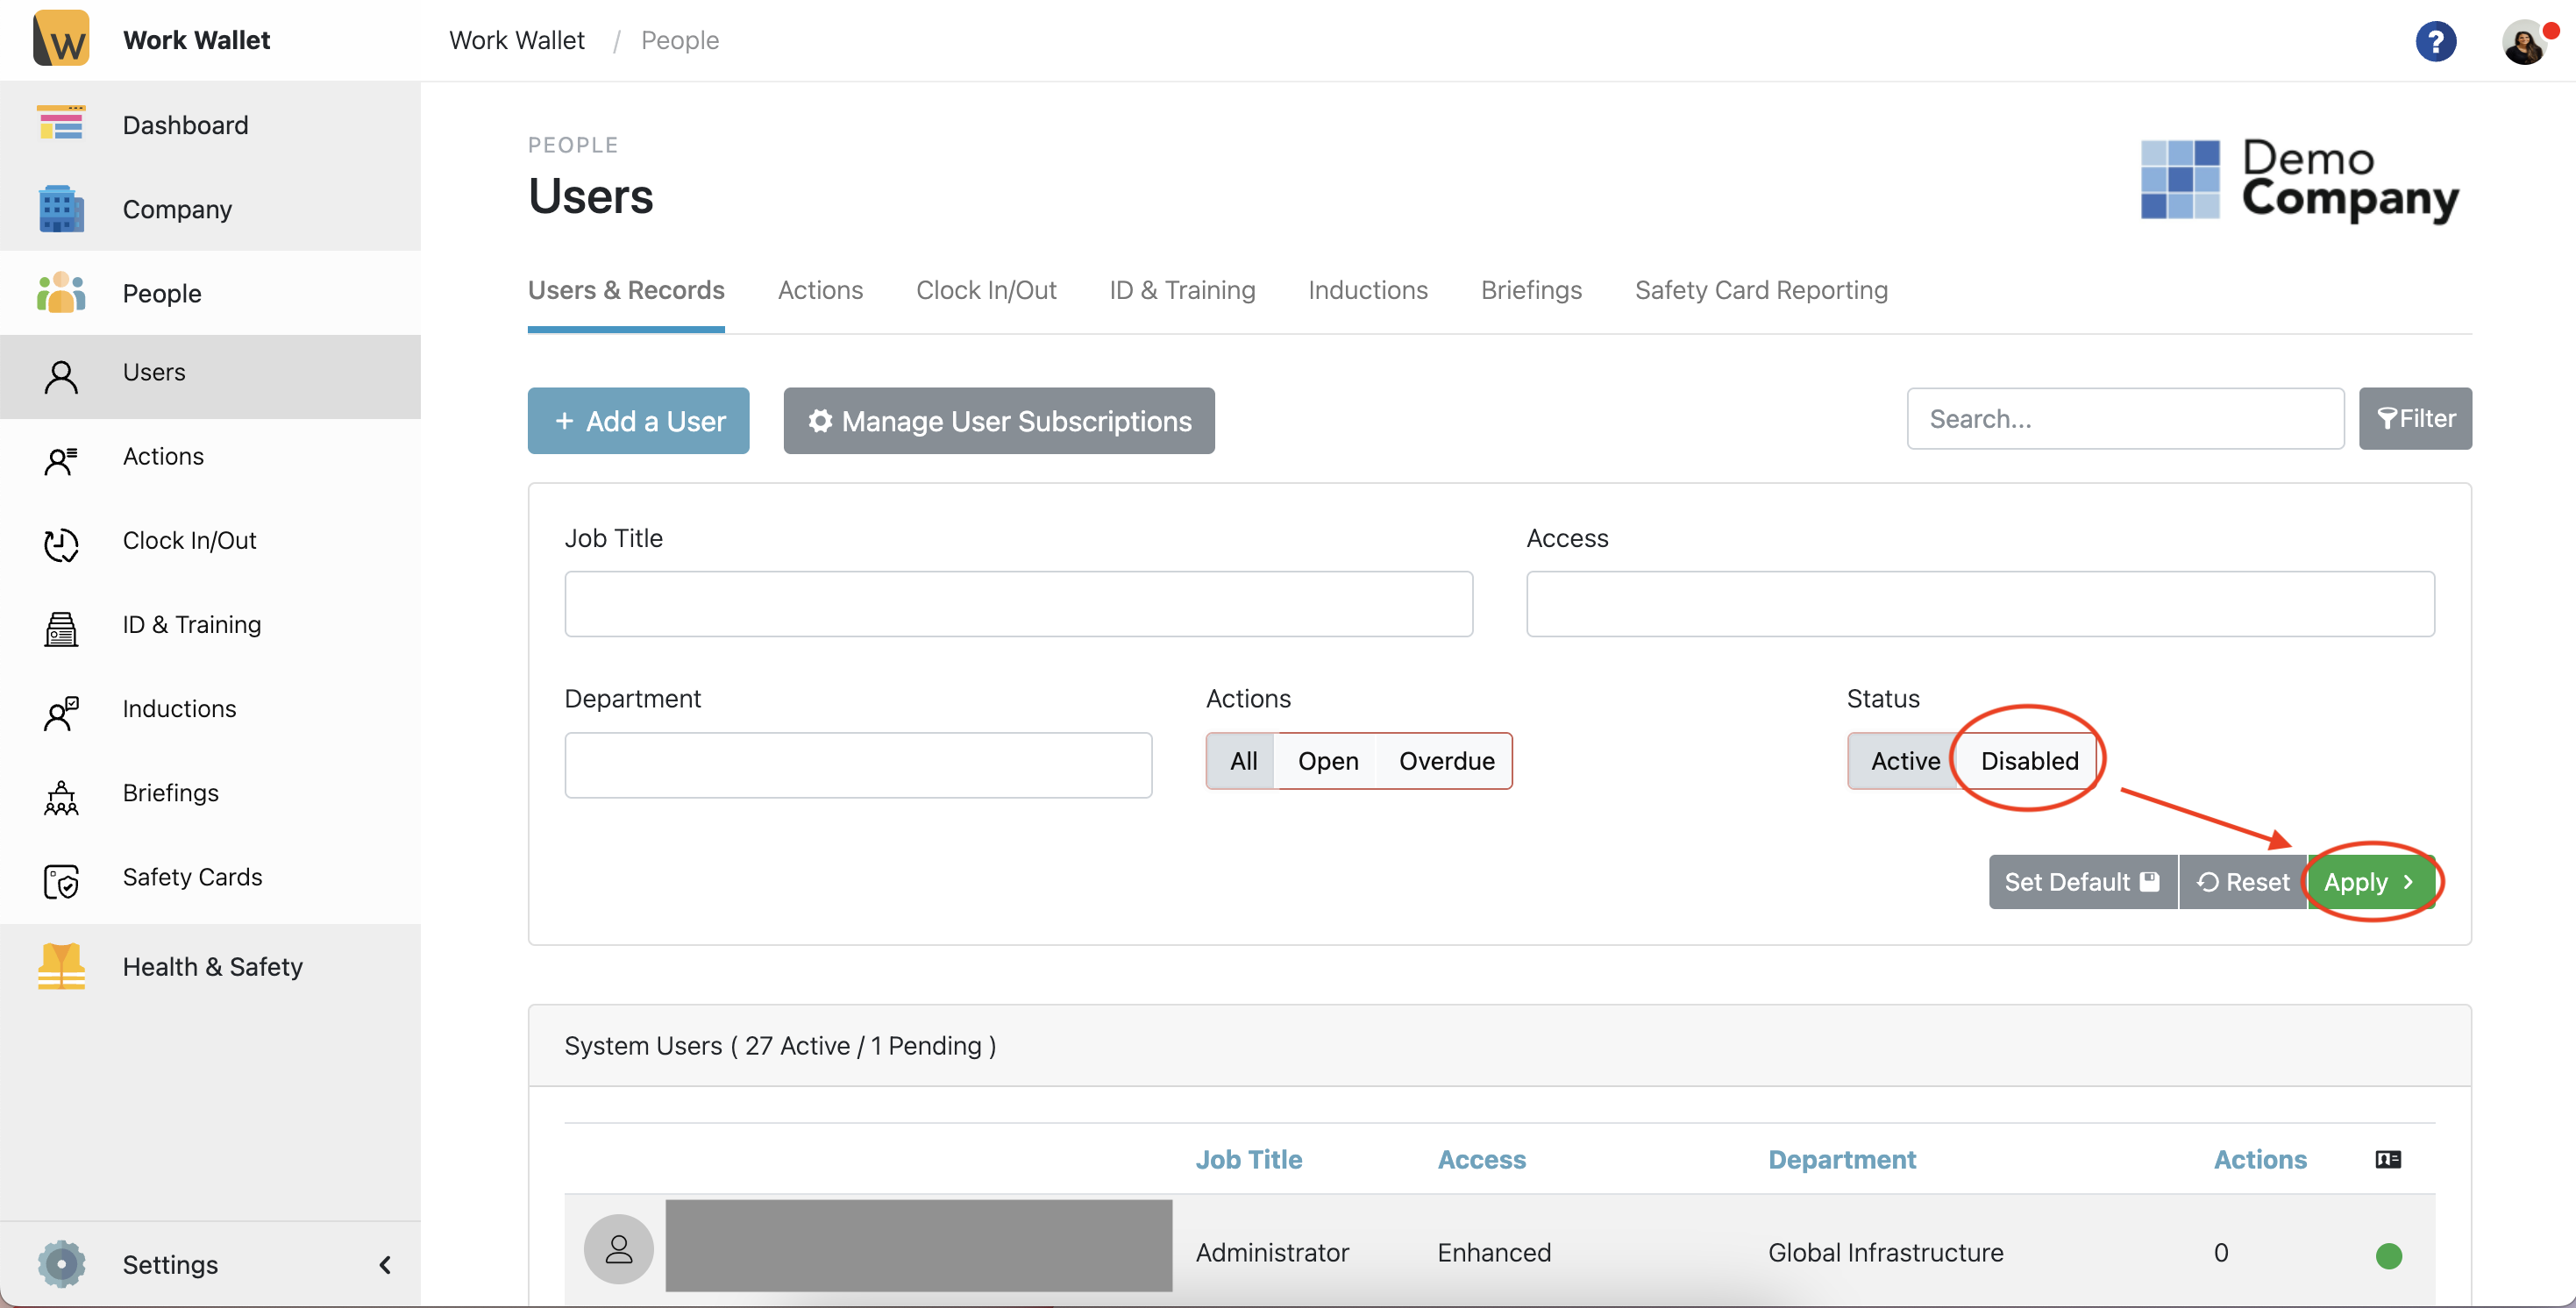The image size is (2576, 1308).
Task: Click the Administrator row user avatar placeholder
Action: (619, 1249)
